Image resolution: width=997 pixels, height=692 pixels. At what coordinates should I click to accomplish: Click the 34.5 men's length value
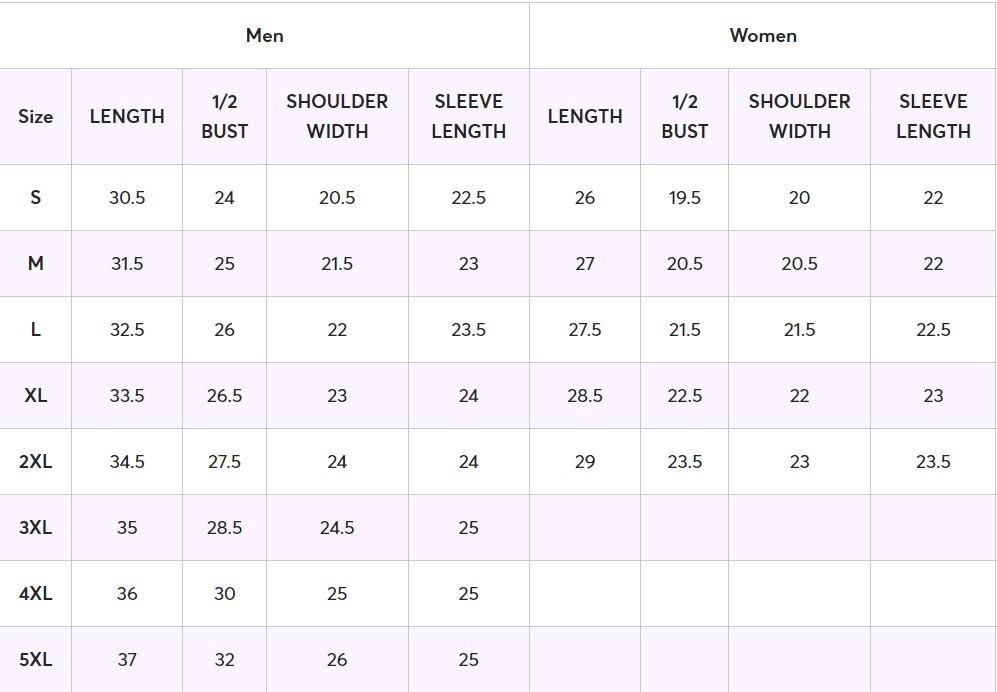pyautogui.click(x=127, y=462)
